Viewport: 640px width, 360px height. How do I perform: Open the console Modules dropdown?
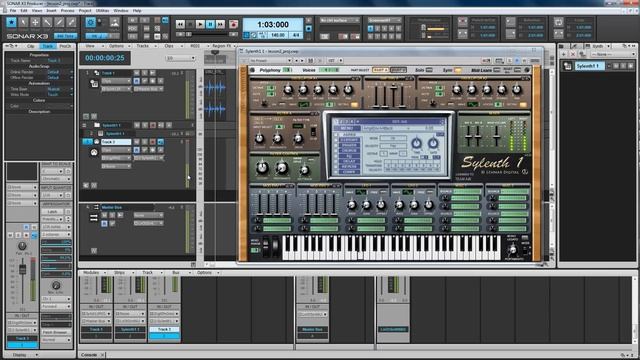click(94, 272)
